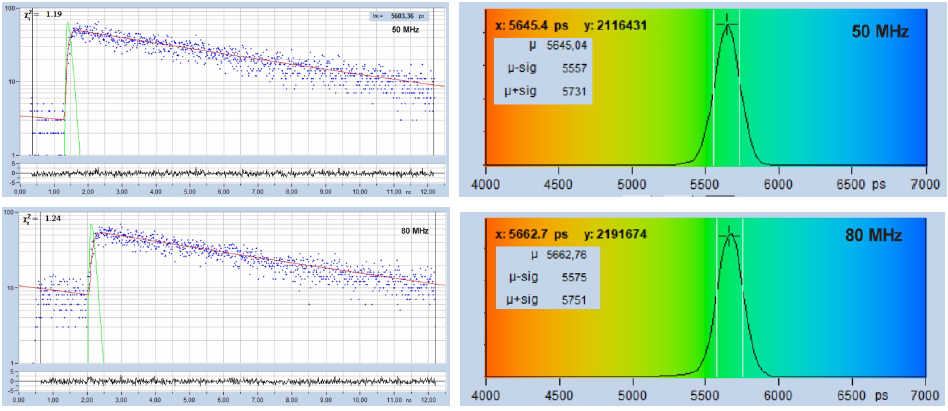Click the μ-sig value 5575

[x=569, y=276]
